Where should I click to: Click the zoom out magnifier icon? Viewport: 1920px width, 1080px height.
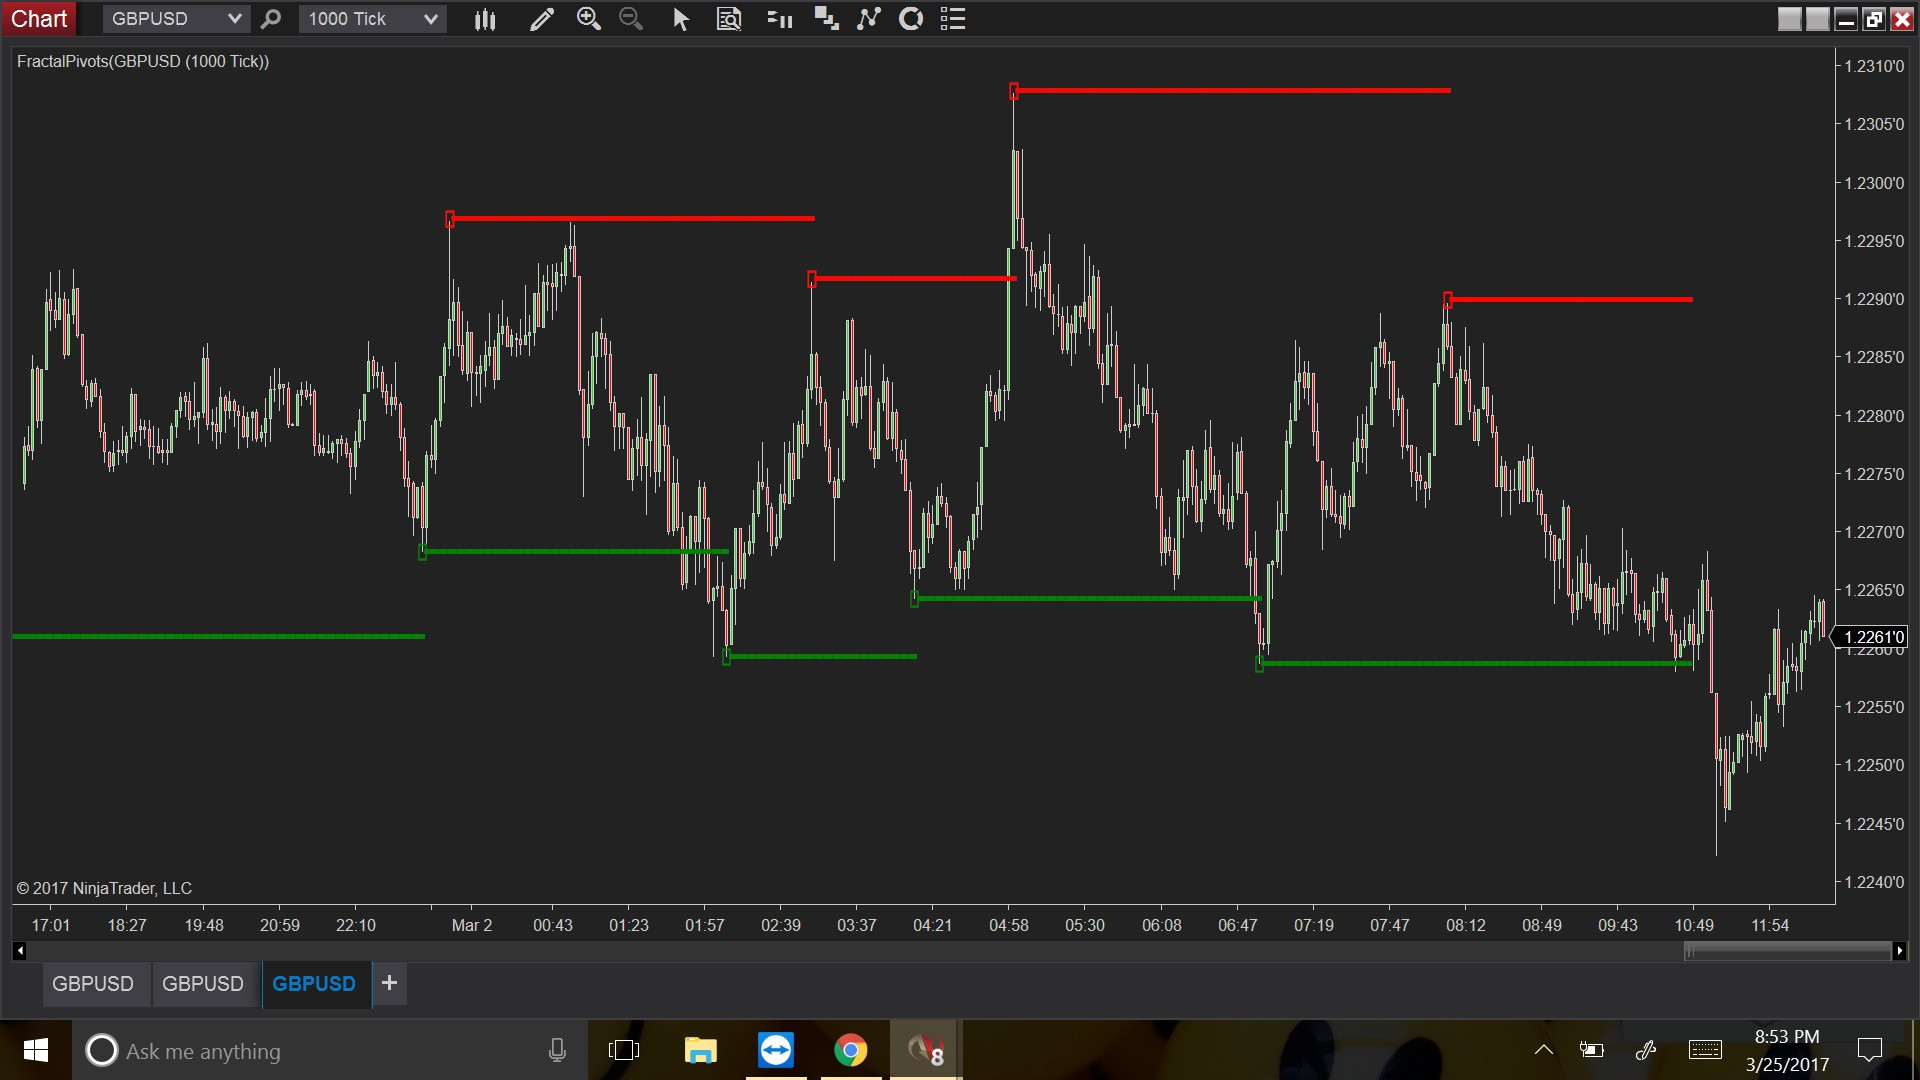coord(631,19)
